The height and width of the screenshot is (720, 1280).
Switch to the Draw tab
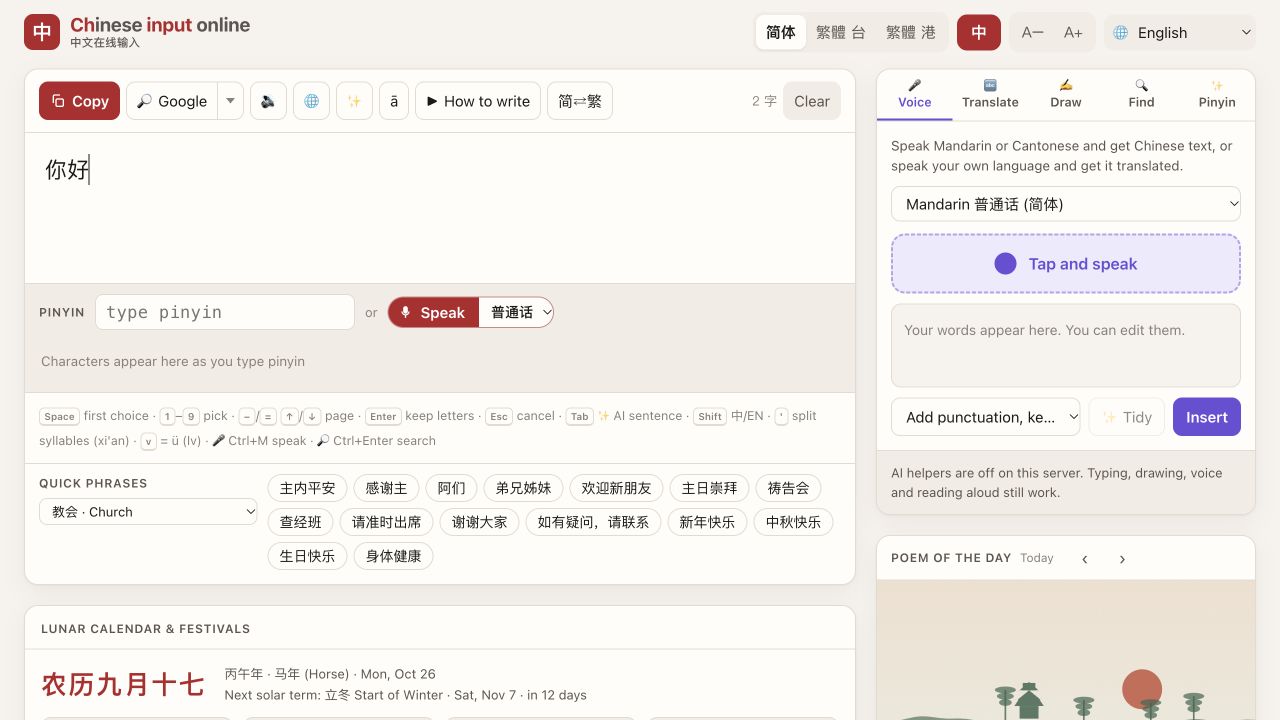coord(1066,94)
